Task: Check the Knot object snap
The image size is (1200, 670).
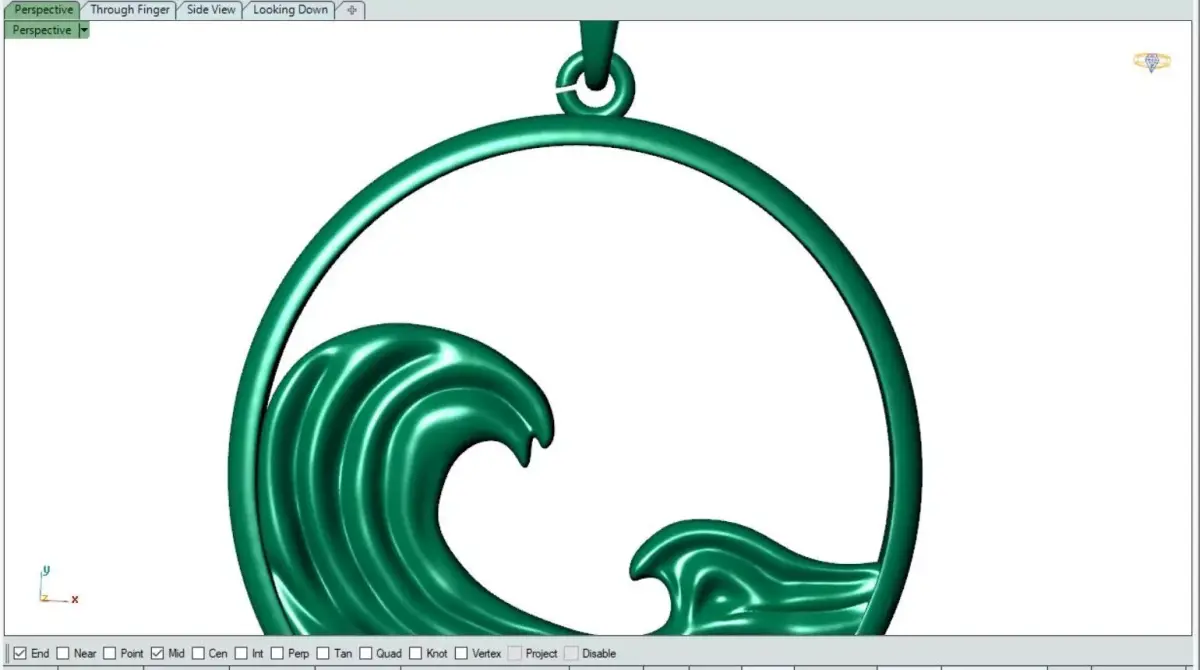Action: pyautogui.click(x=415, y=654)
